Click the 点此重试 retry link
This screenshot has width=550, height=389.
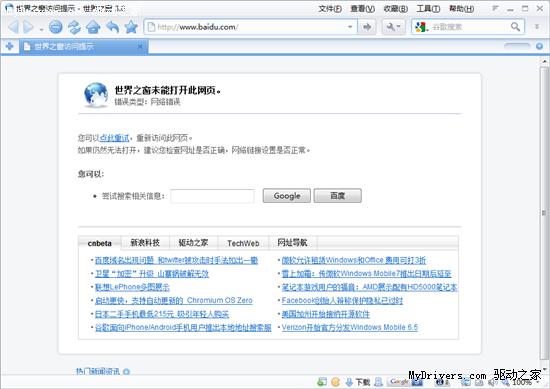(114, 138)
